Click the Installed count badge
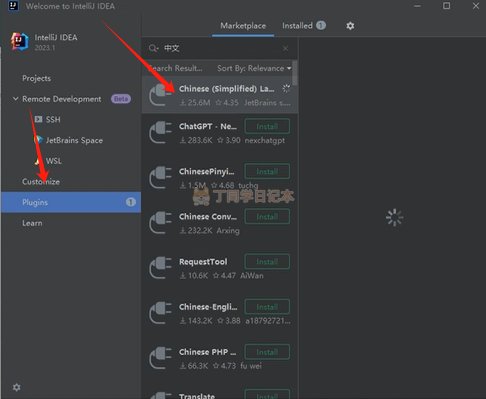 (x=321, y=25)
